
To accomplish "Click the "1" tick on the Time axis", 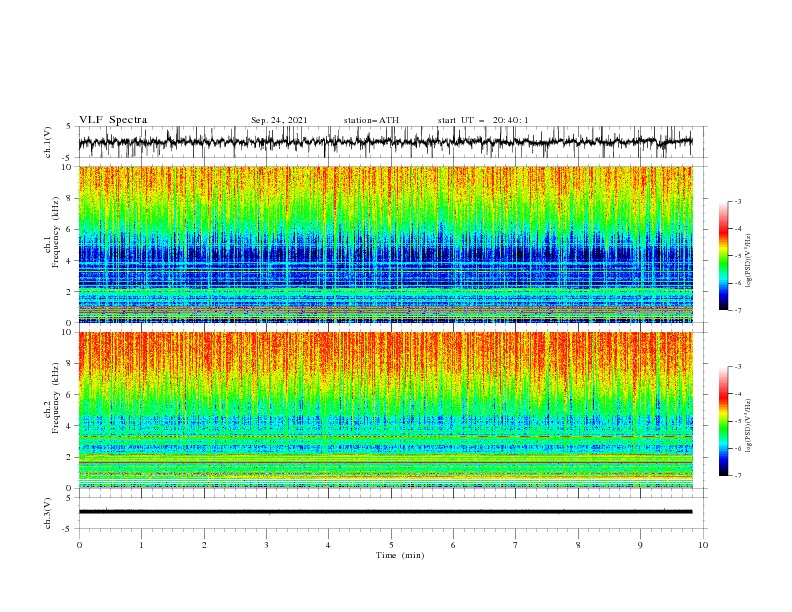I will pyautogui.click(x=142, y=545).
